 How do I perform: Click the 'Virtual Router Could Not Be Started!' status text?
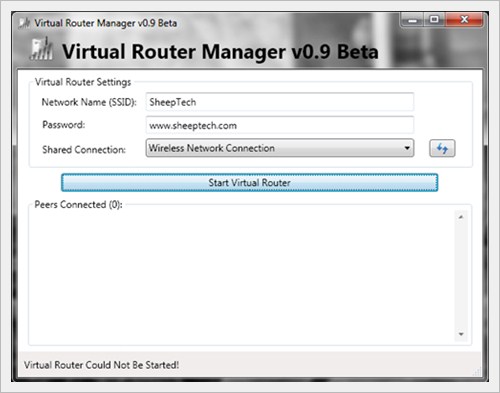point(101,365)
